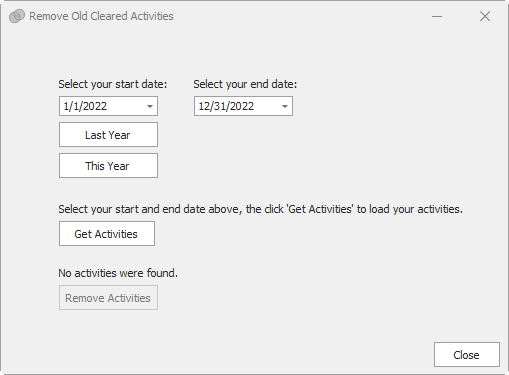The height and width of the screenshot is (375, 509).
Task: Click the Get Activities instruction text line
Action: coord(261,209)
